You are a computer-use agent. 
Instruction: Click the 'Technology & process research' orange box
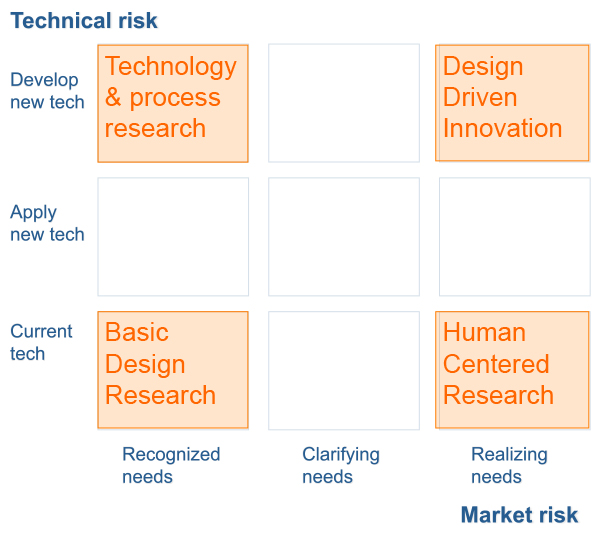[173, 103]
